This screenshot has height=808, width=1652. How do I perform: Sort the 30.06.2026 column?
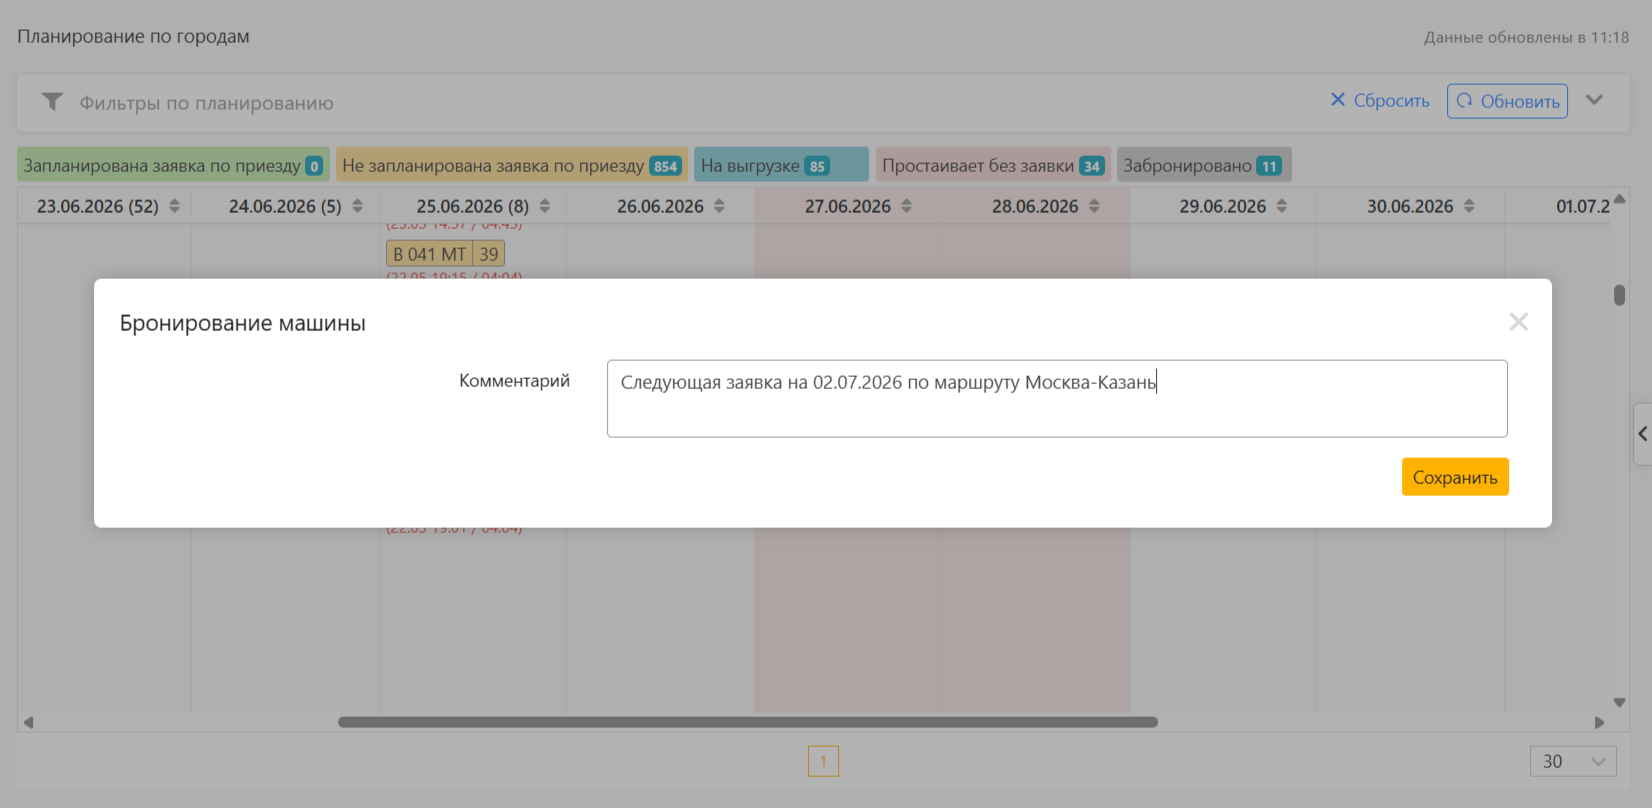point(1469,206)
